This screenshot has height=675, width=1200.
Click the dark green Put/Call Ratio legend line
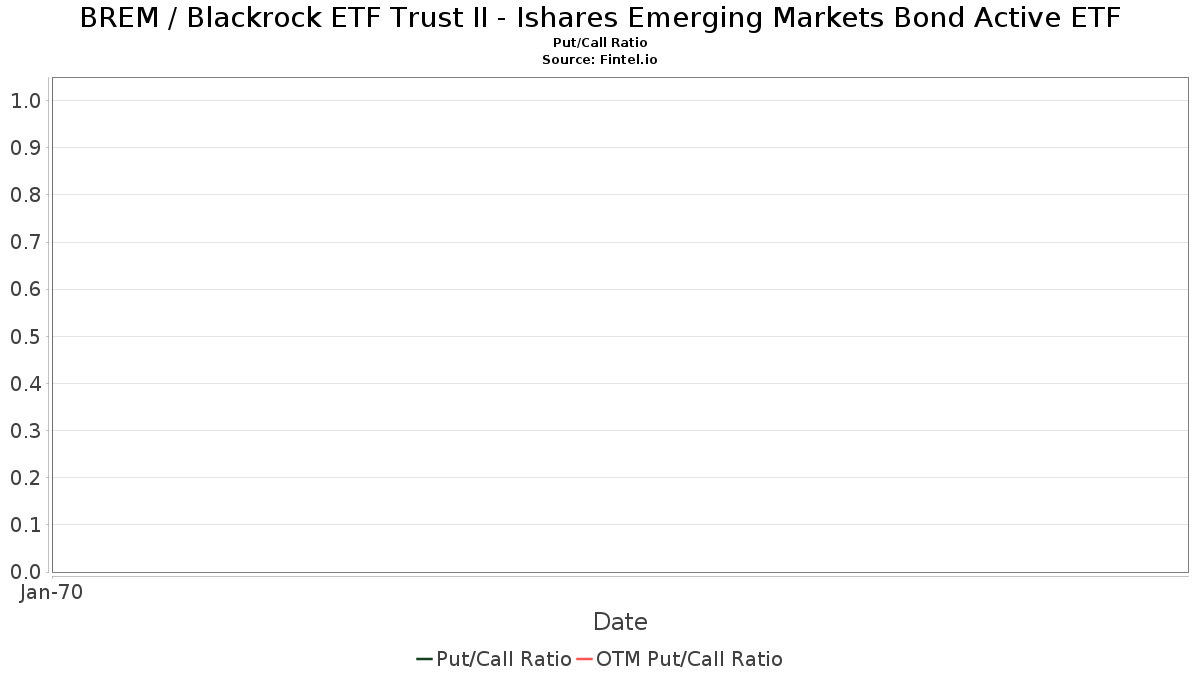(x=424, y=659)
